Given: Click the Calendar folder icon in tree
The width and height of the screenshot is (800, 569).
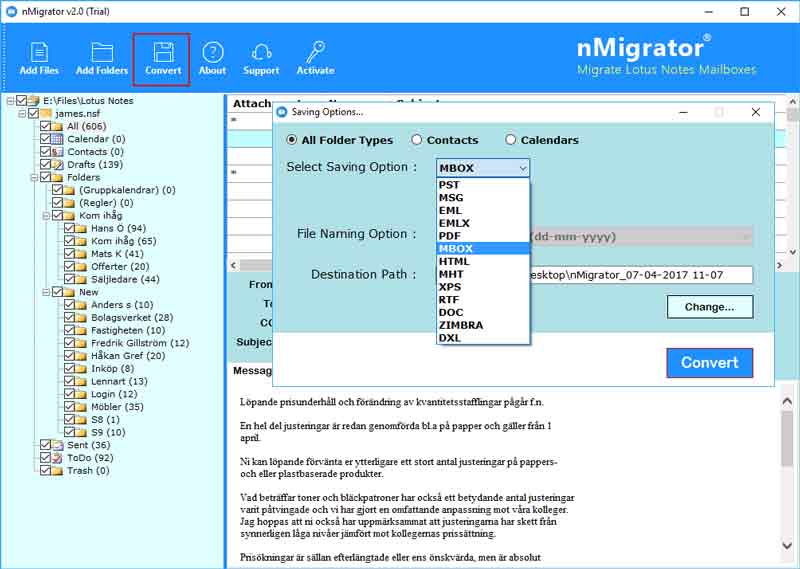Looking at the screenshot, I should pos(57,139).
